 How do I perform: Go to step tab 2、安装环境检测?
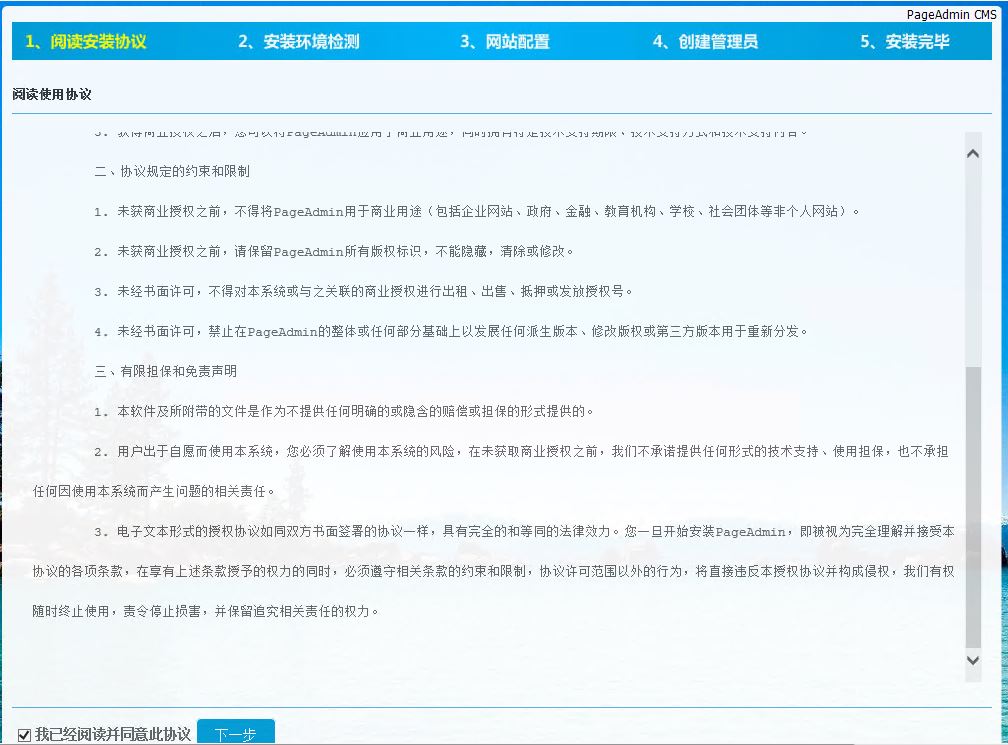[299, 42]
